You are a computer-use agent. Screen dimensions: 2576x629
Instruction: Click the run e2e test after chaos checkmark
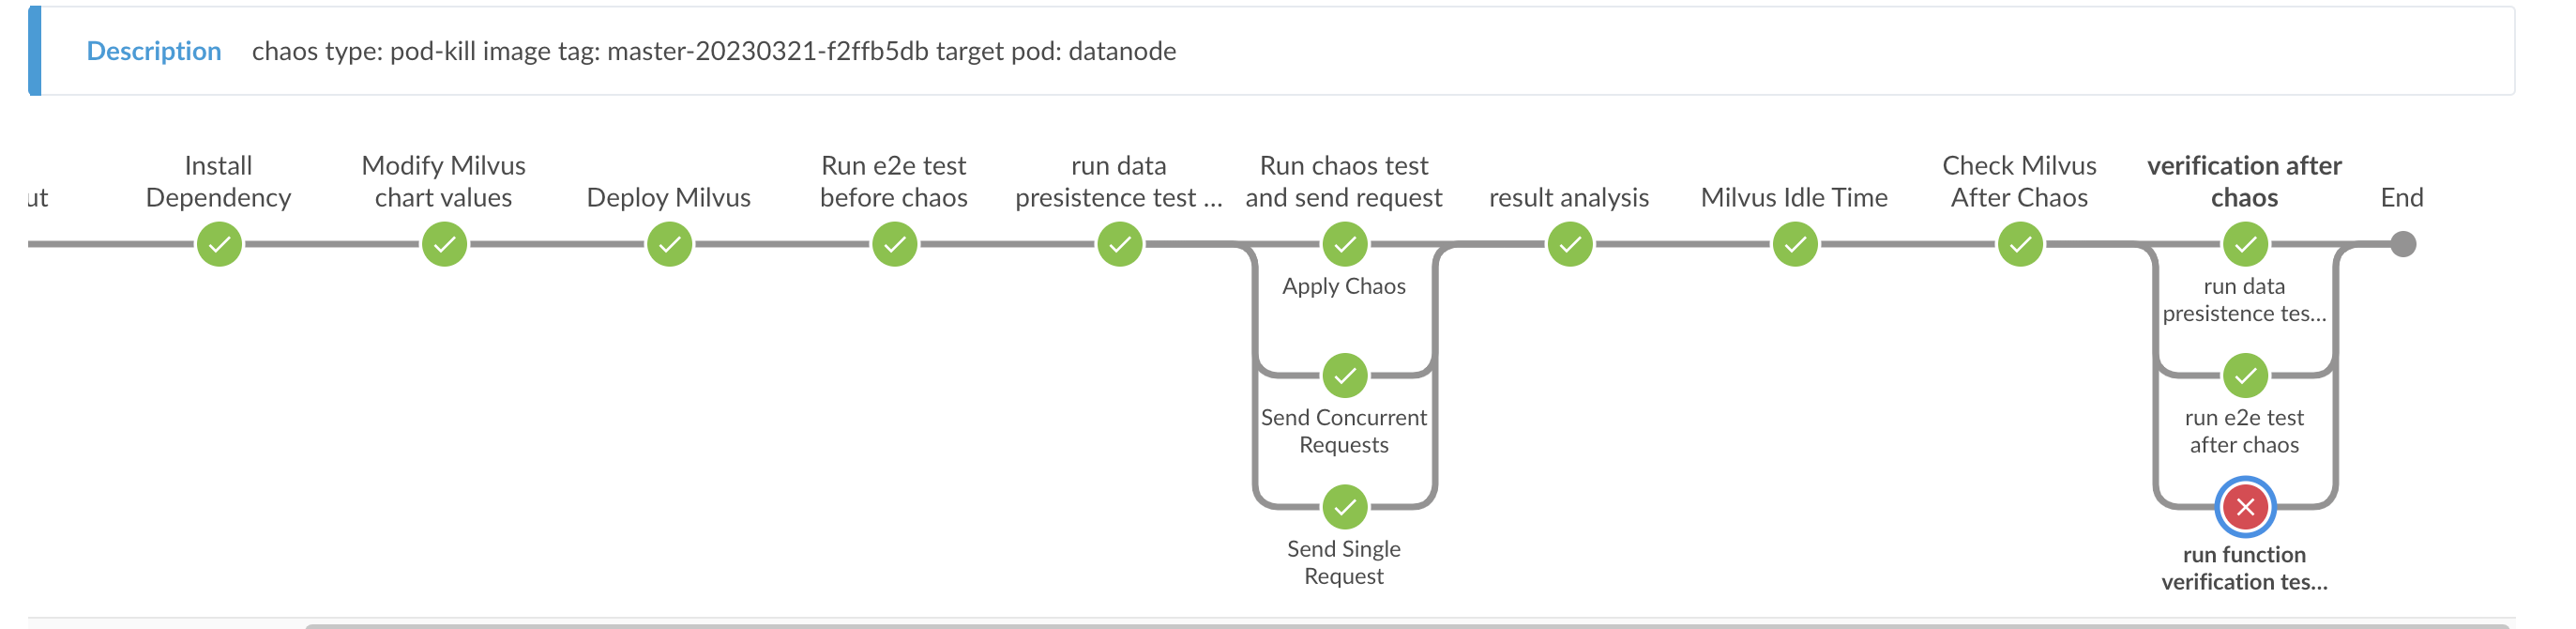point(2244,376)
